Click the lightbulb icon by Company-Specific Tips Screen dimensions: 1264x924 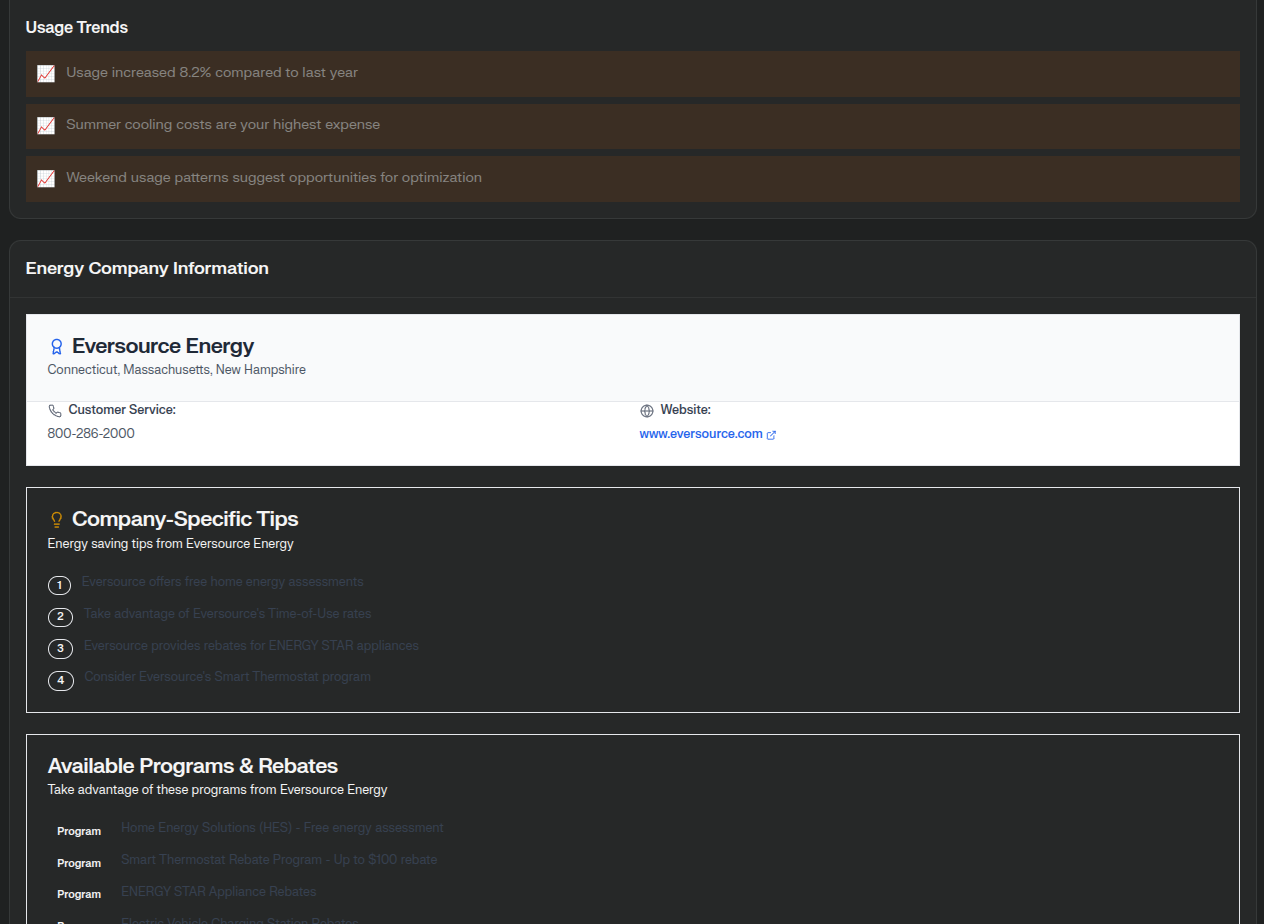[56, 520]
